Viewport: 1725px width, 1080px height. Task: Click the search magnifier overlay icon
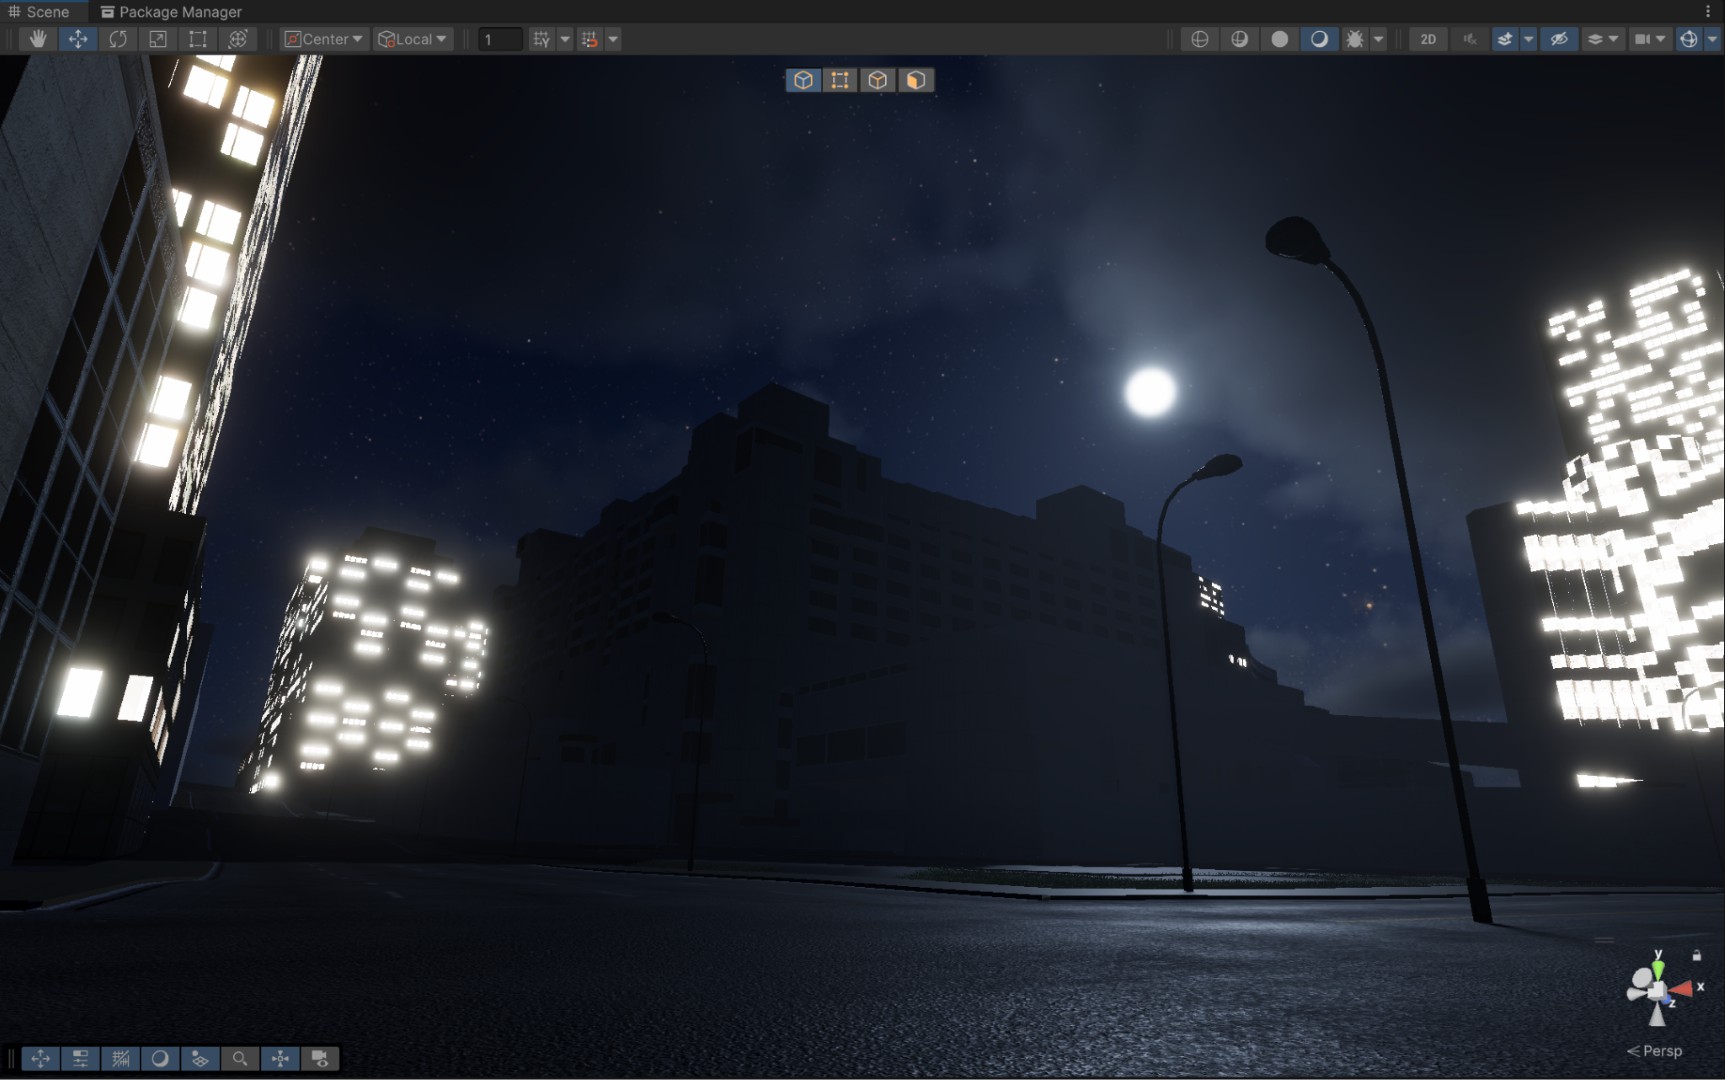240,1058
